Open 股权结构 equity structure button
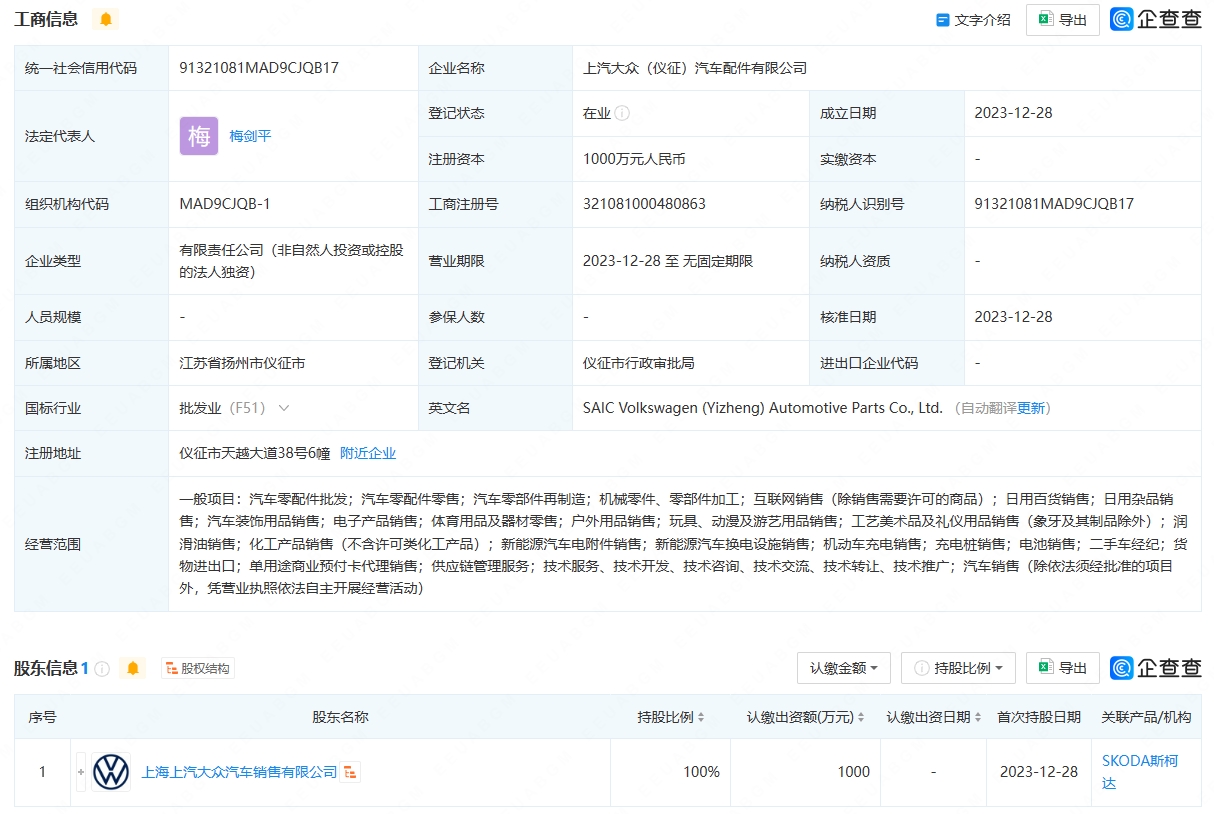Image resolution: width=1214 pixels, height=814 pixels. point(198,668)
